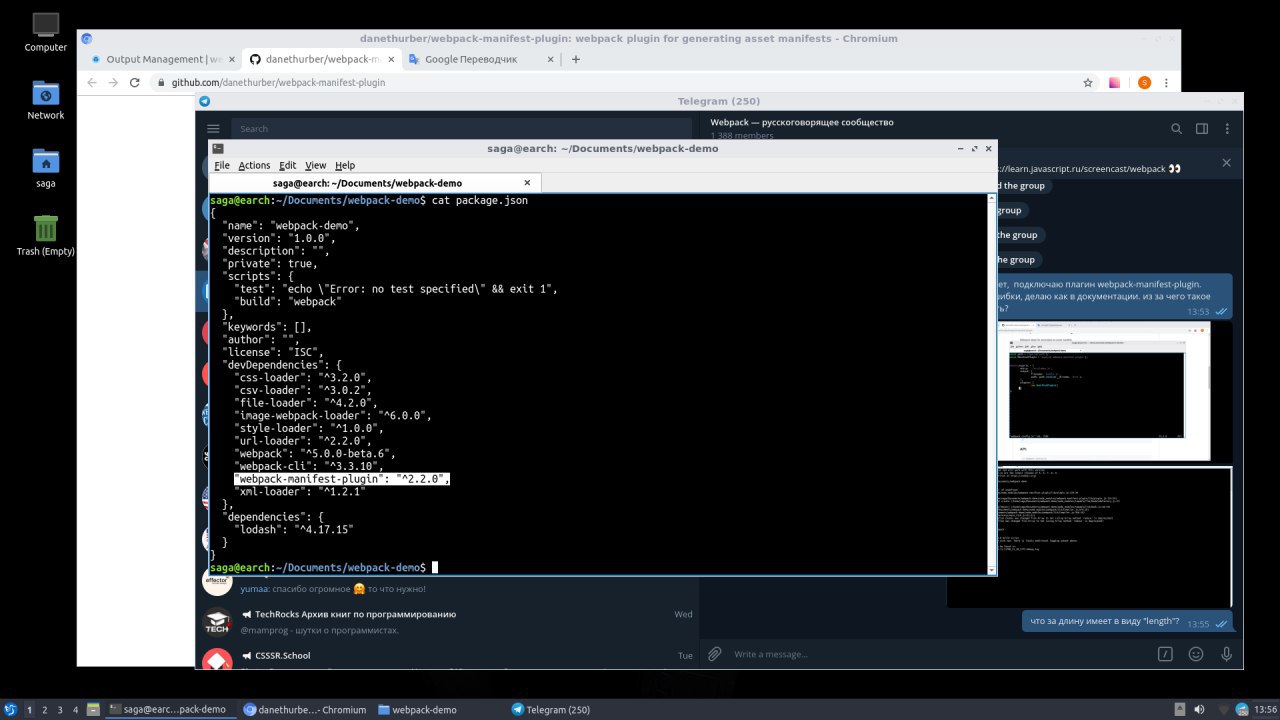The height and width of the screenshot is (720, 1280).
Task: Open the taskbar start menu icon
Action: click(x=11, y=709)
